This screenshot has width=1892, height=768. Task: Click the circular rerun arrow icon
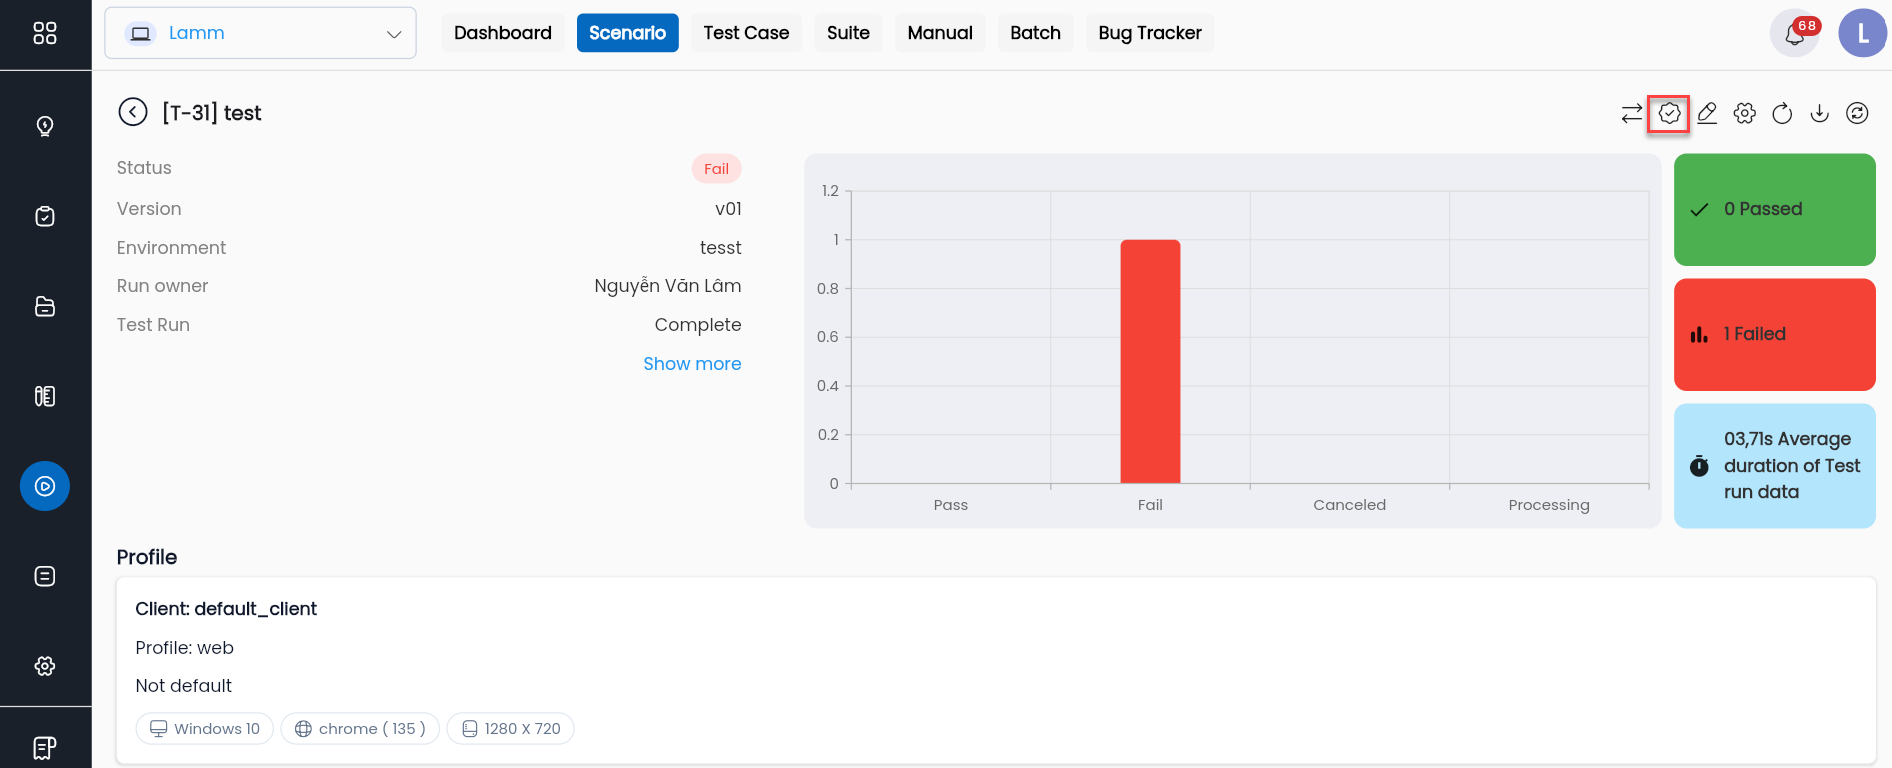click(x=1782, y=113)
